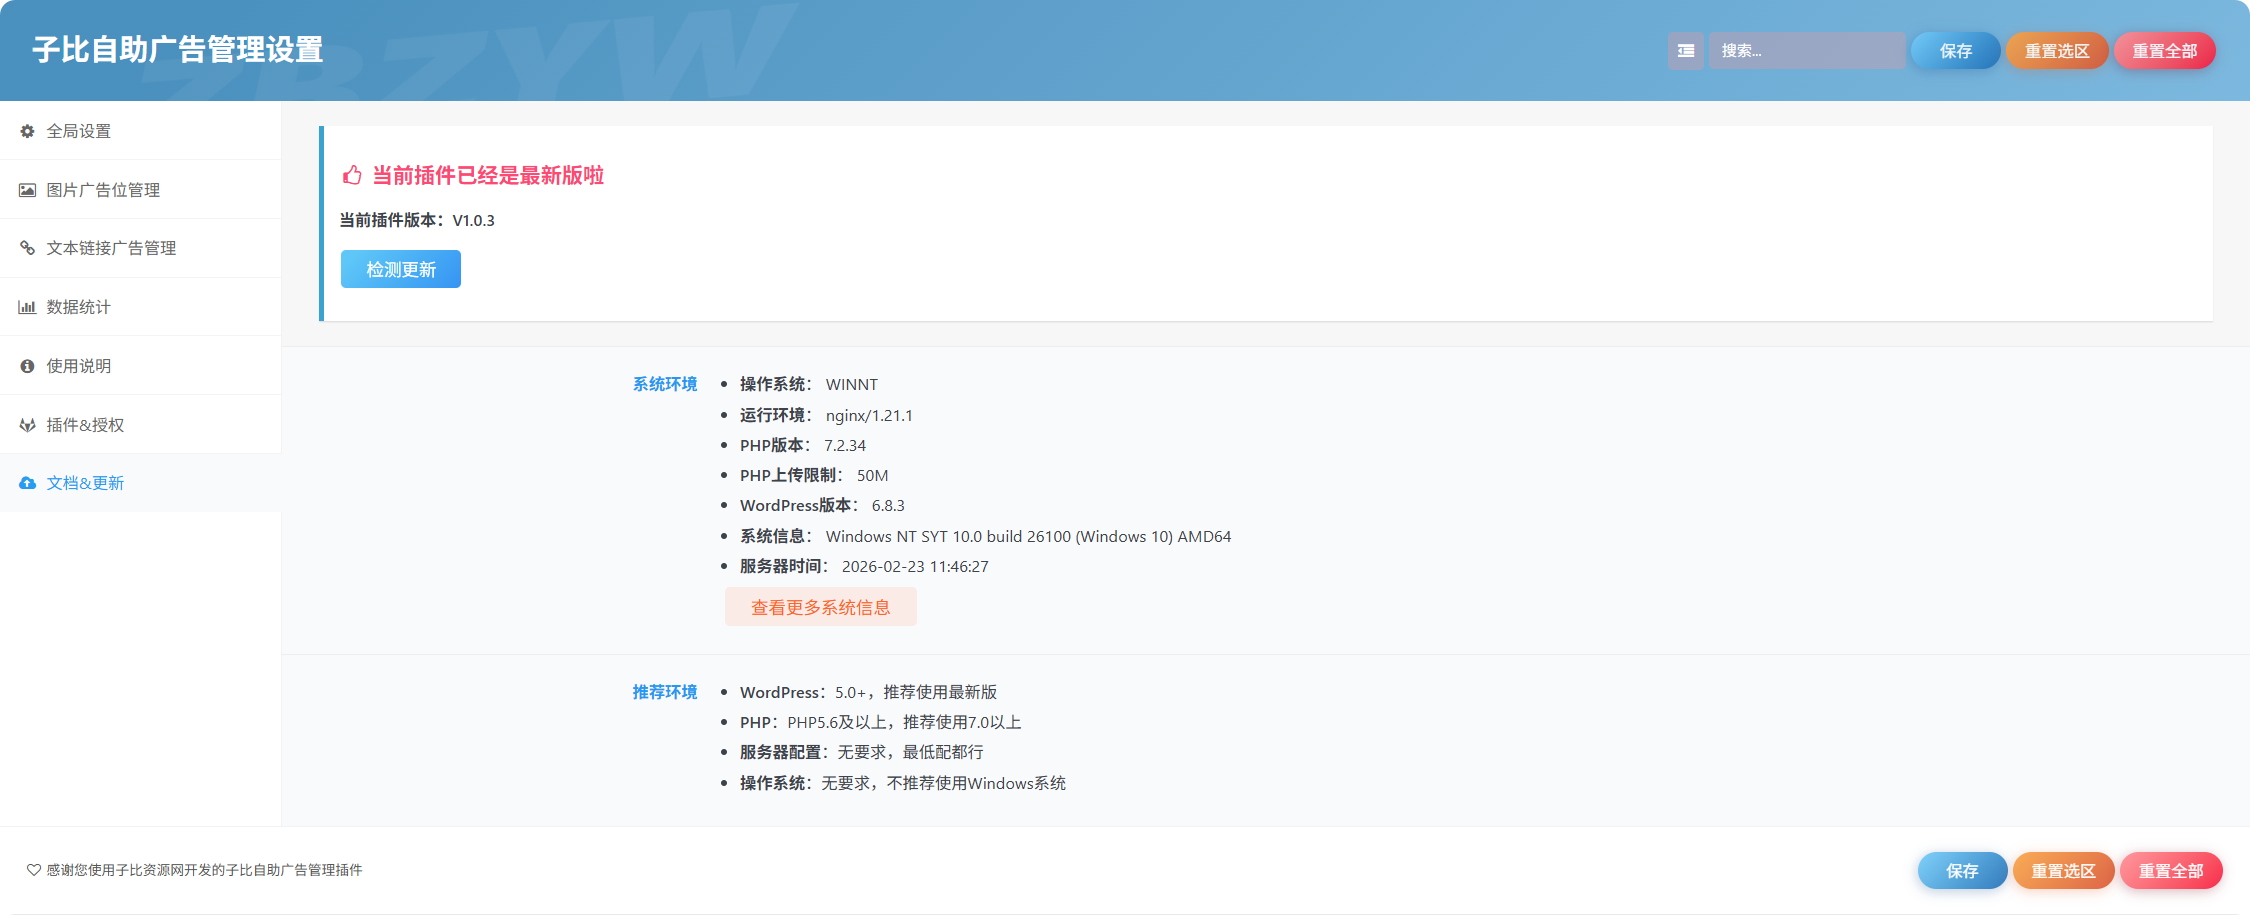The height and width of the screenshot is (915, 2250).
Task: Click 查看更多系统信息 button
Action: [821, 607]
